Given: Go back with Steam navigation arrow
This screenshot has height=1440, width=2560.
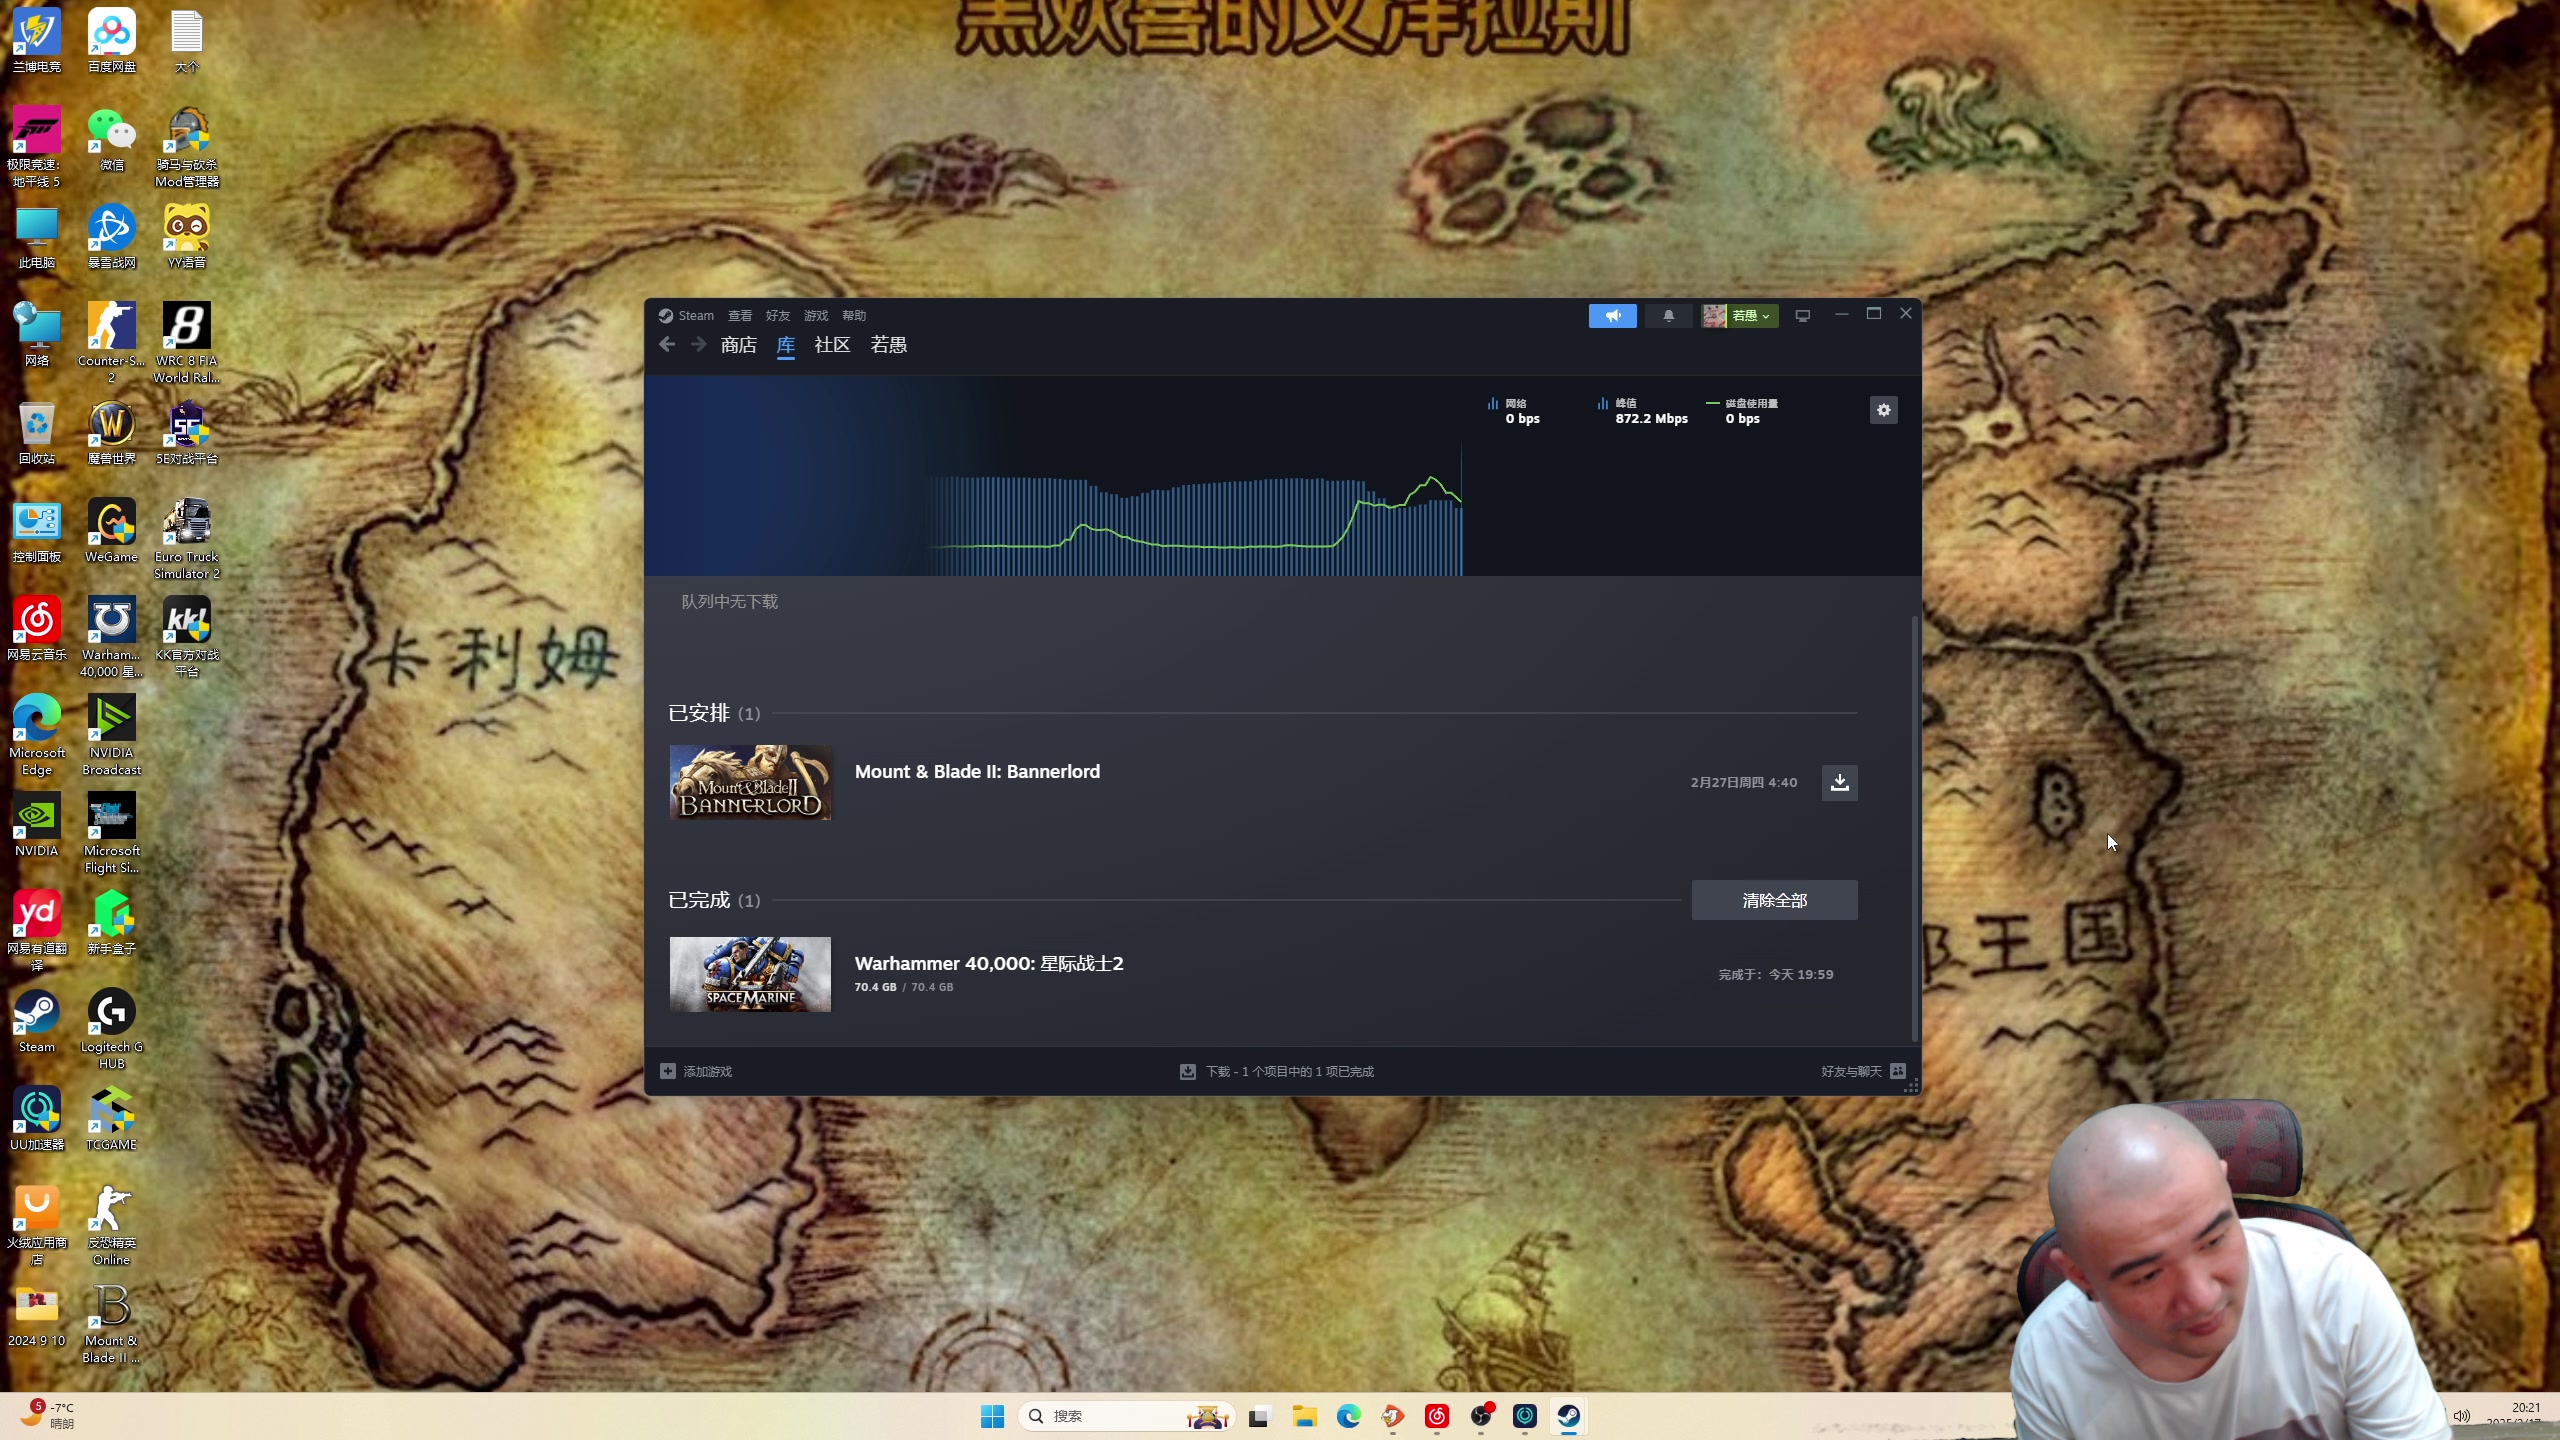Looking at the screenshot, I should point(667,345).
